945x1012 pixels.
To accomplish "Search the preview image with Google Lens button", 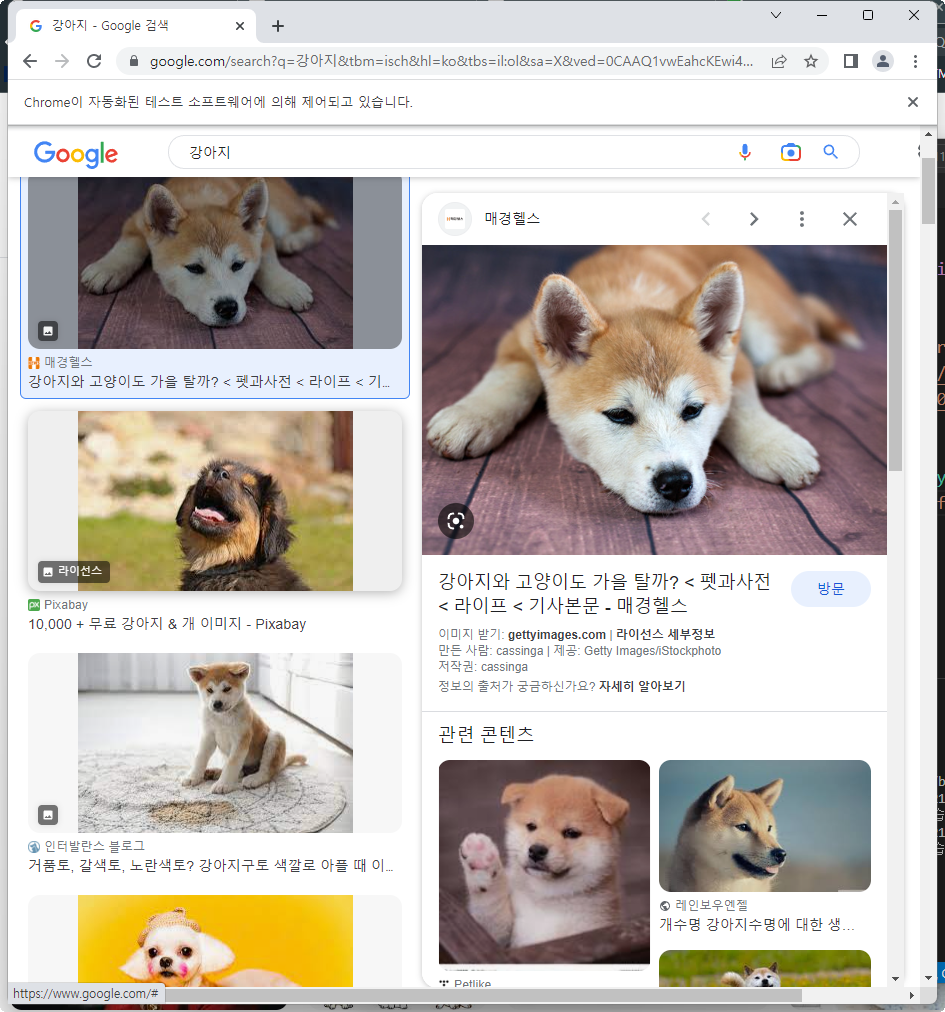I will (x=456, y=521).
